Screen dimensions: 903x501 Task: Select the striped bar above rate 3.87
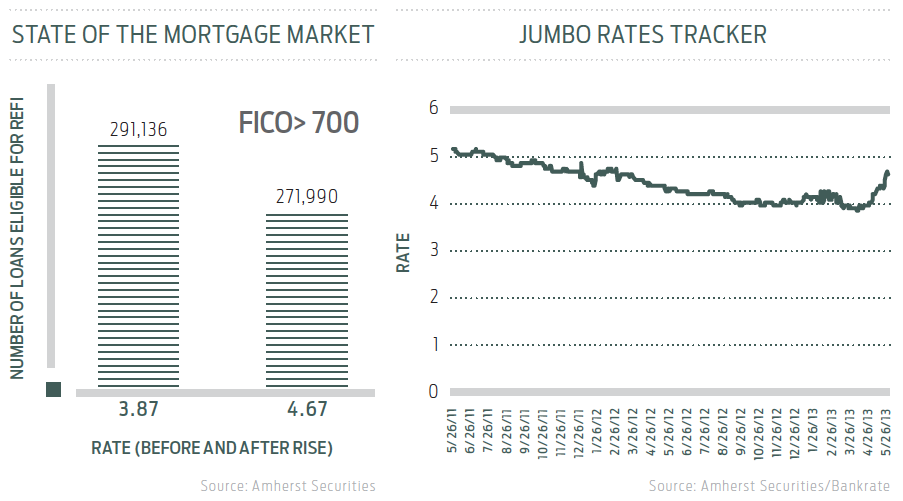138,264
